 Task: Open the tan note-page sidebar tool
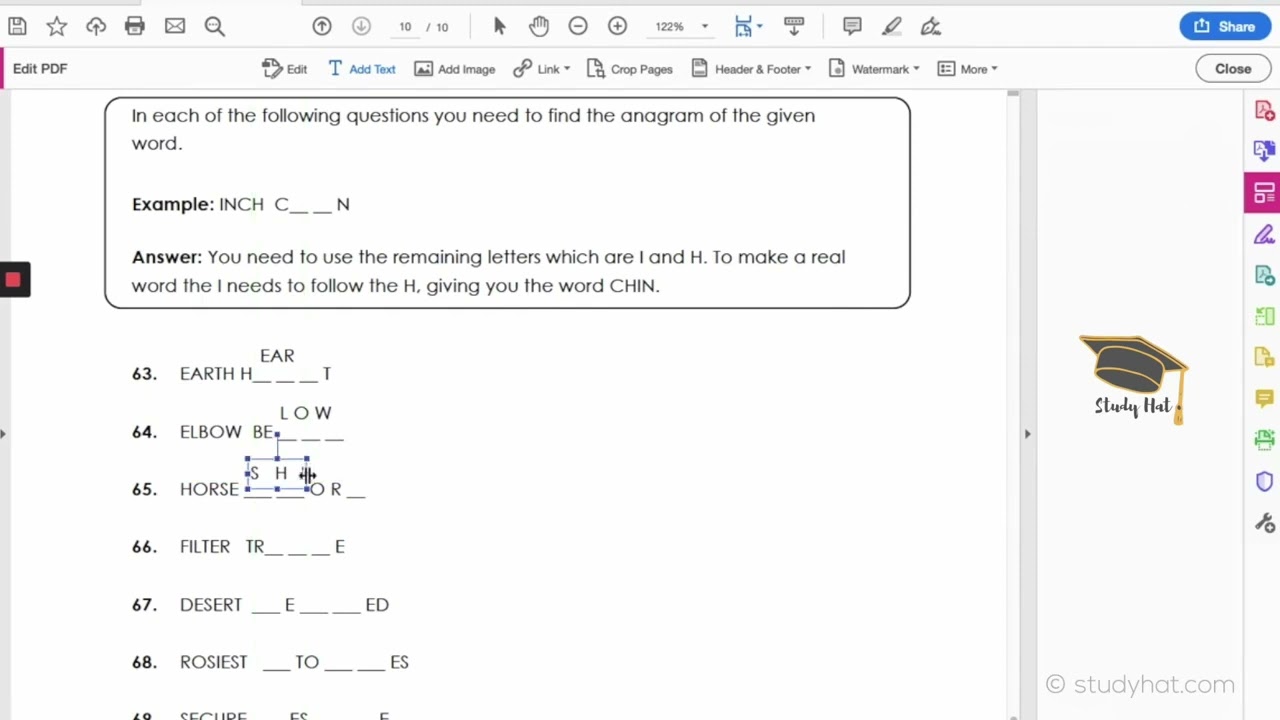[1264, 357]
